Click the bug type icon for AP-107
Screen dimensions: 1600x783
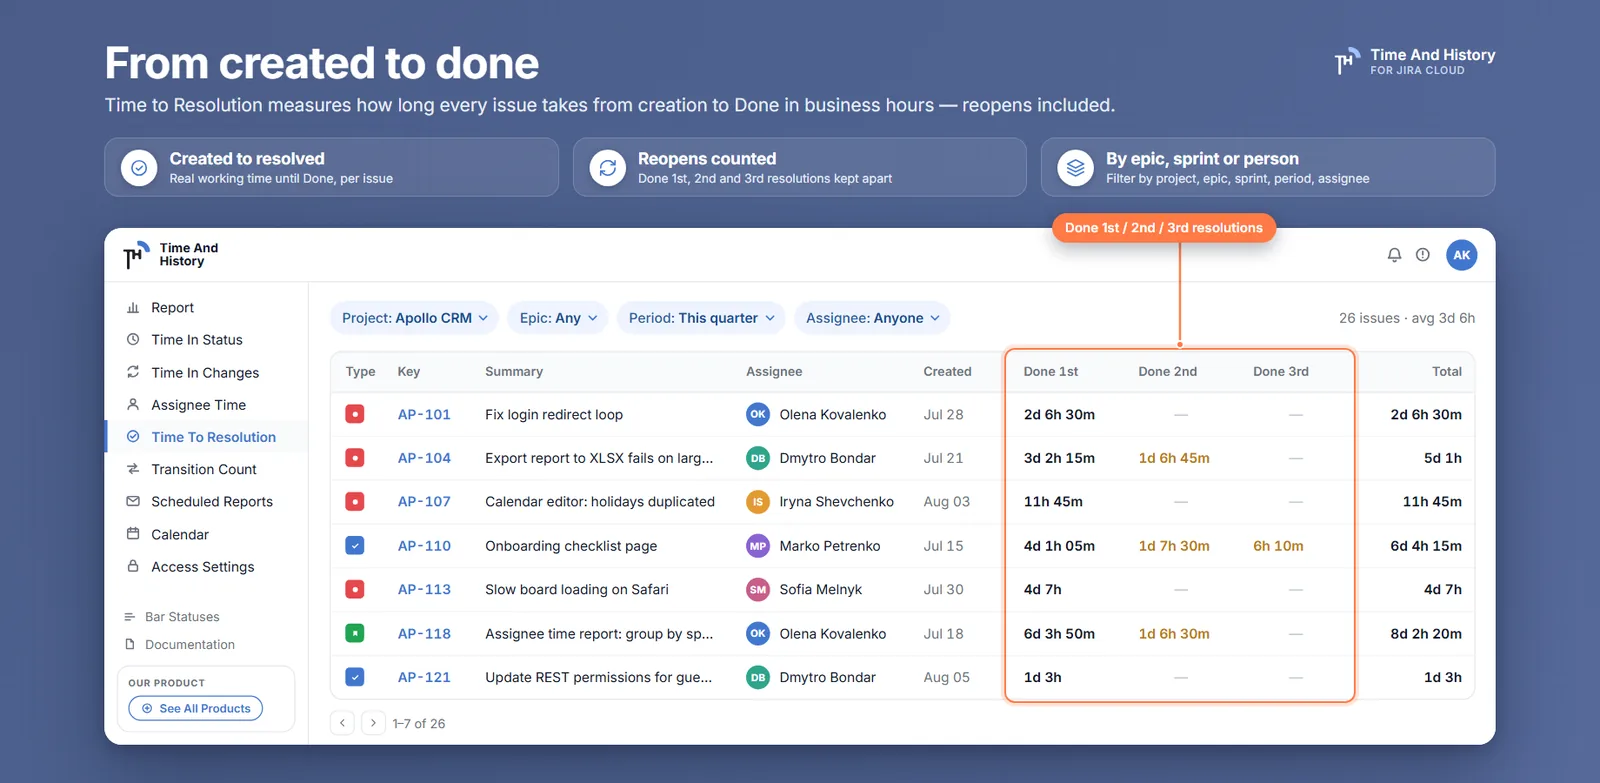pyautogui.click(x=355, y=501)
